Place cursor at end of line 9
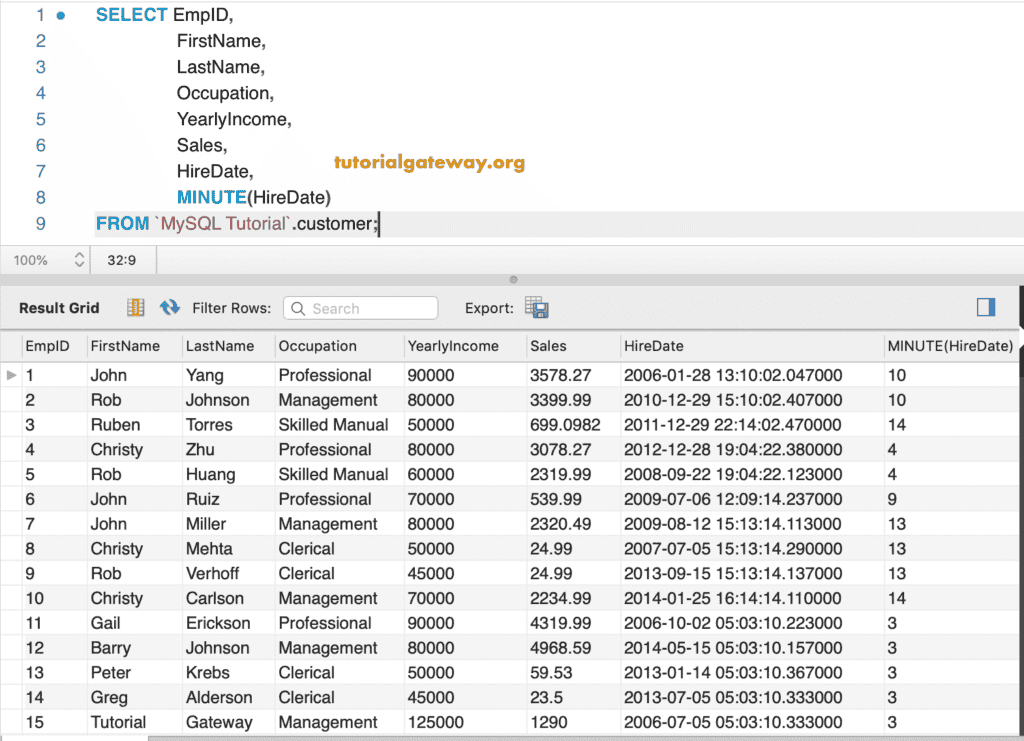The height and width of the screenshot is (741, 1024). tap(379, 224)
